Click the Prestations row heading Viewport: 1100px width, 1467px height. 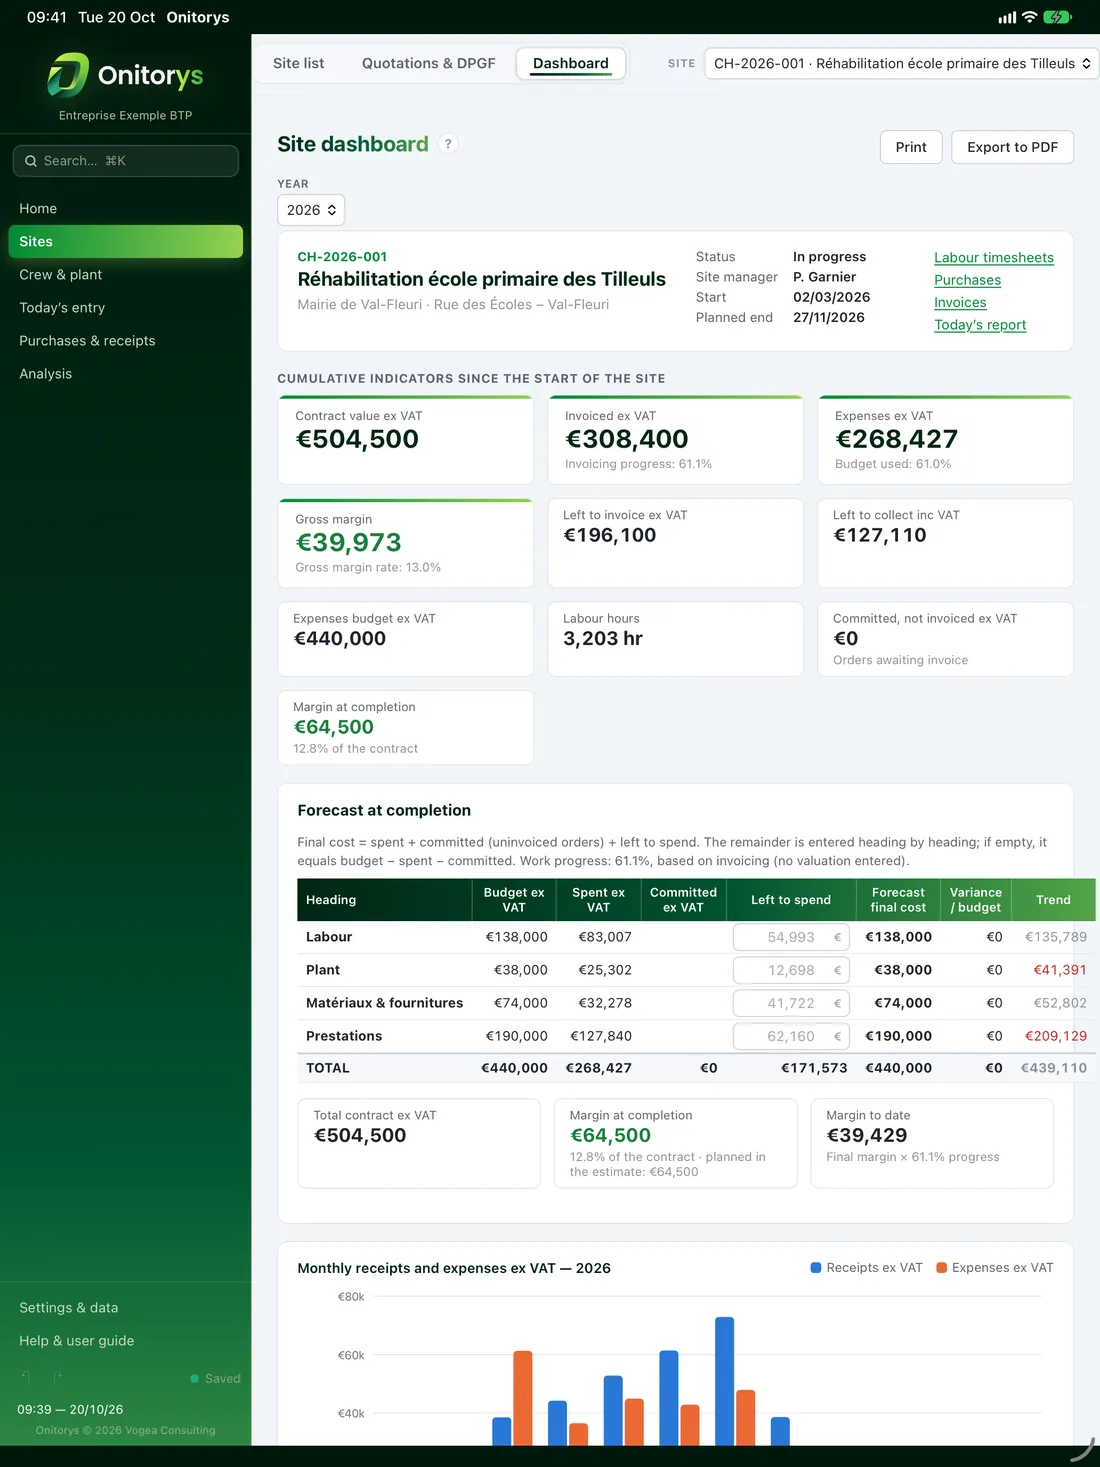[344, 1036]
